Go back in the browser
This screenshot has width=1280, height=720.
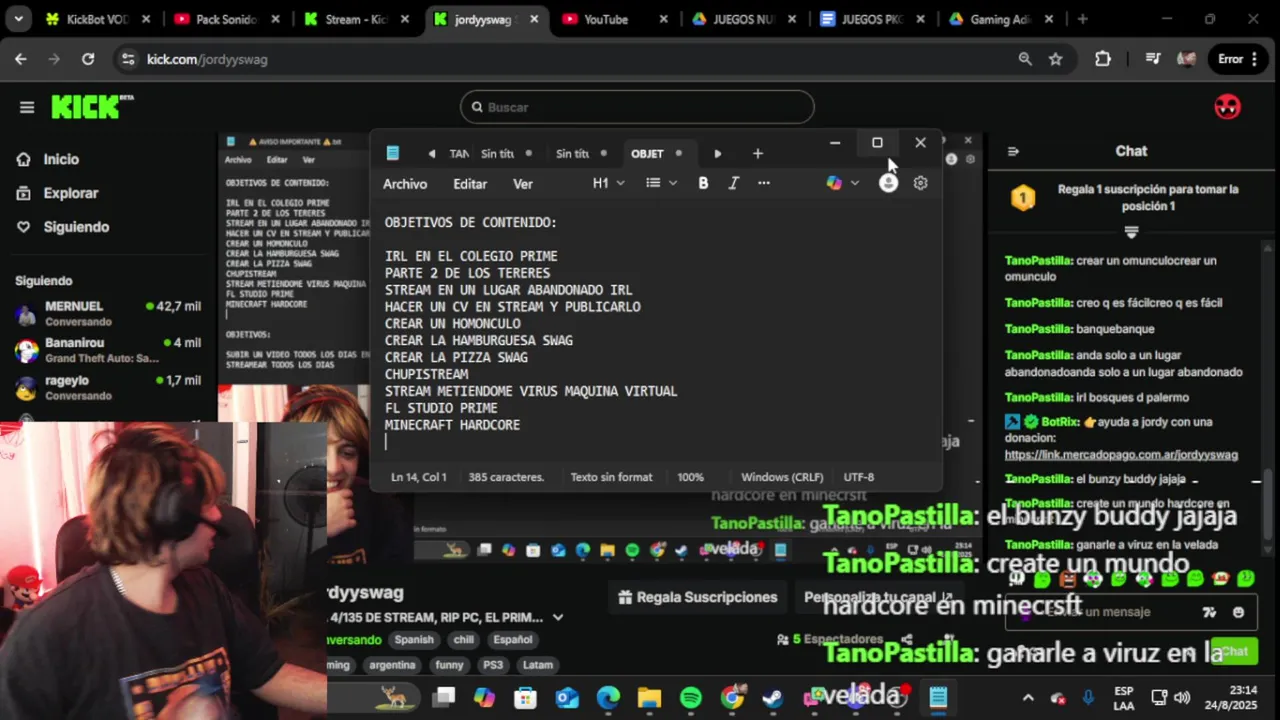[21, 59]
